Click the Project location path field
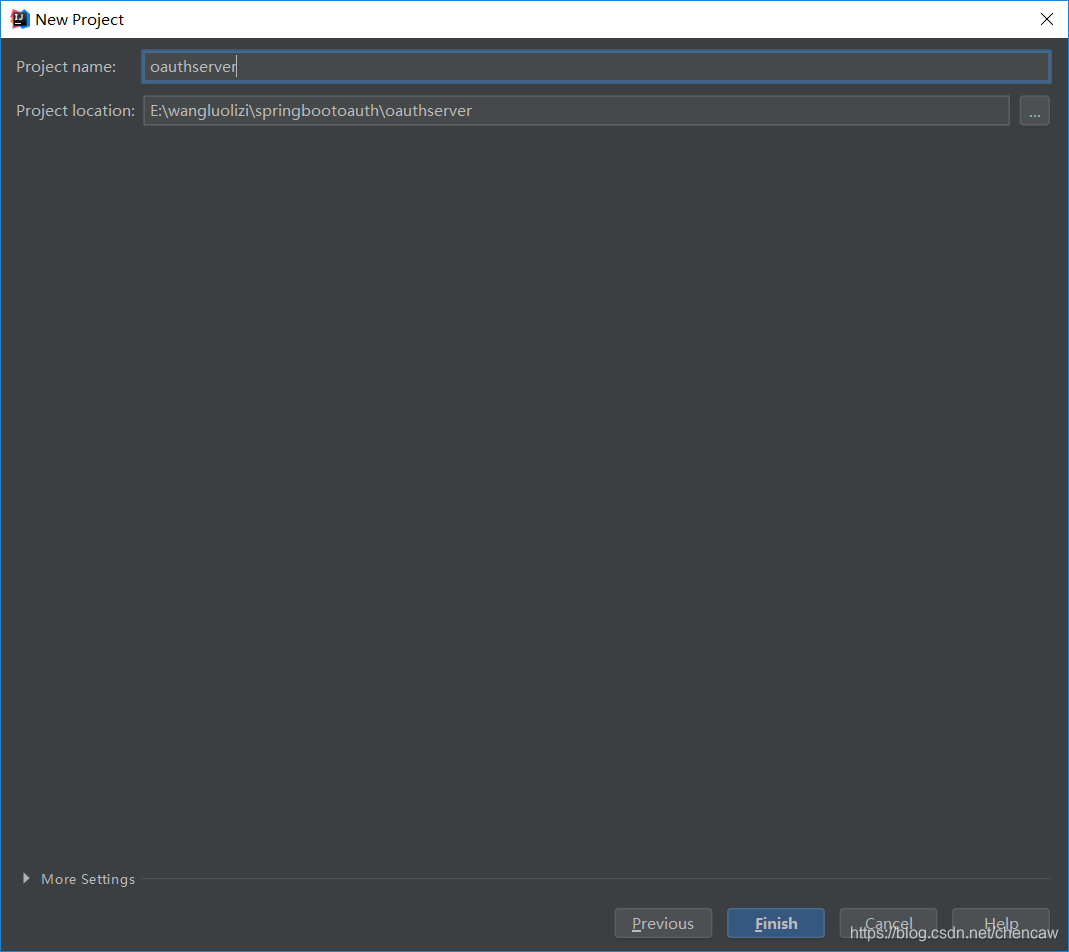The image size is (1069, 952). pos(576,110)
